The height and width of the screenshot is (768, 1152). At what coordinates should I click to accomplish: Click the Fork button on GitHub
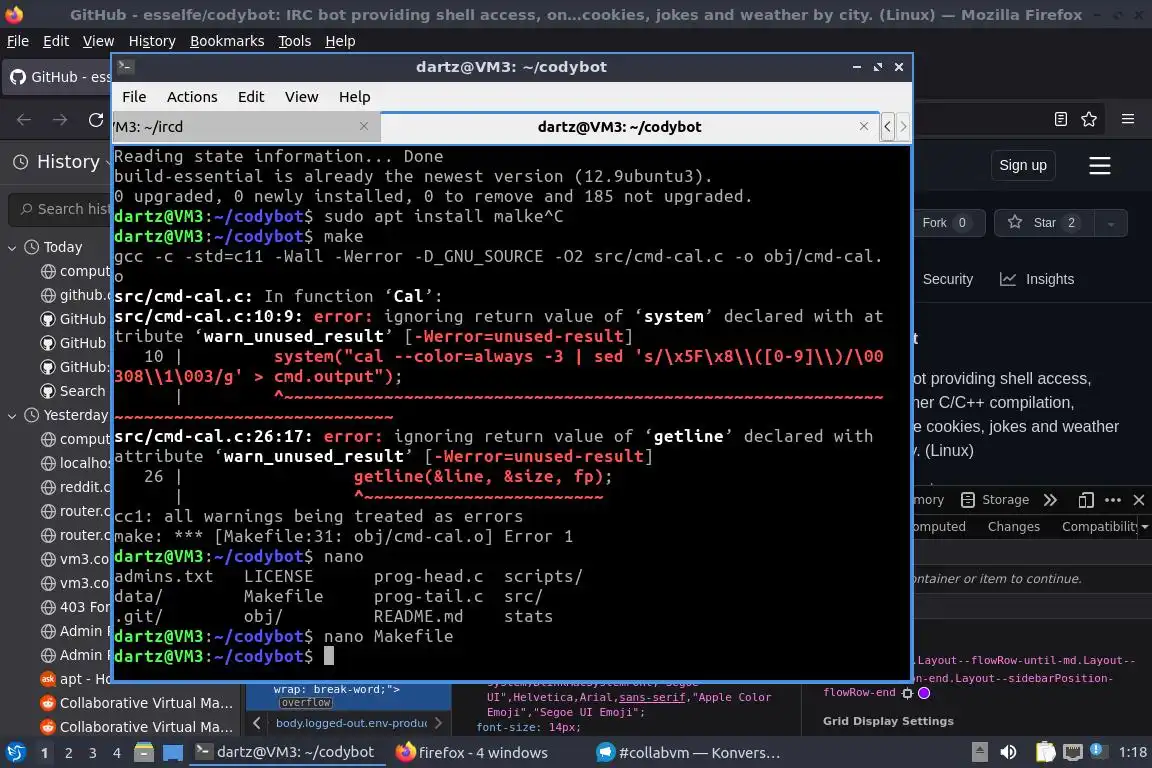coord(948,223)
